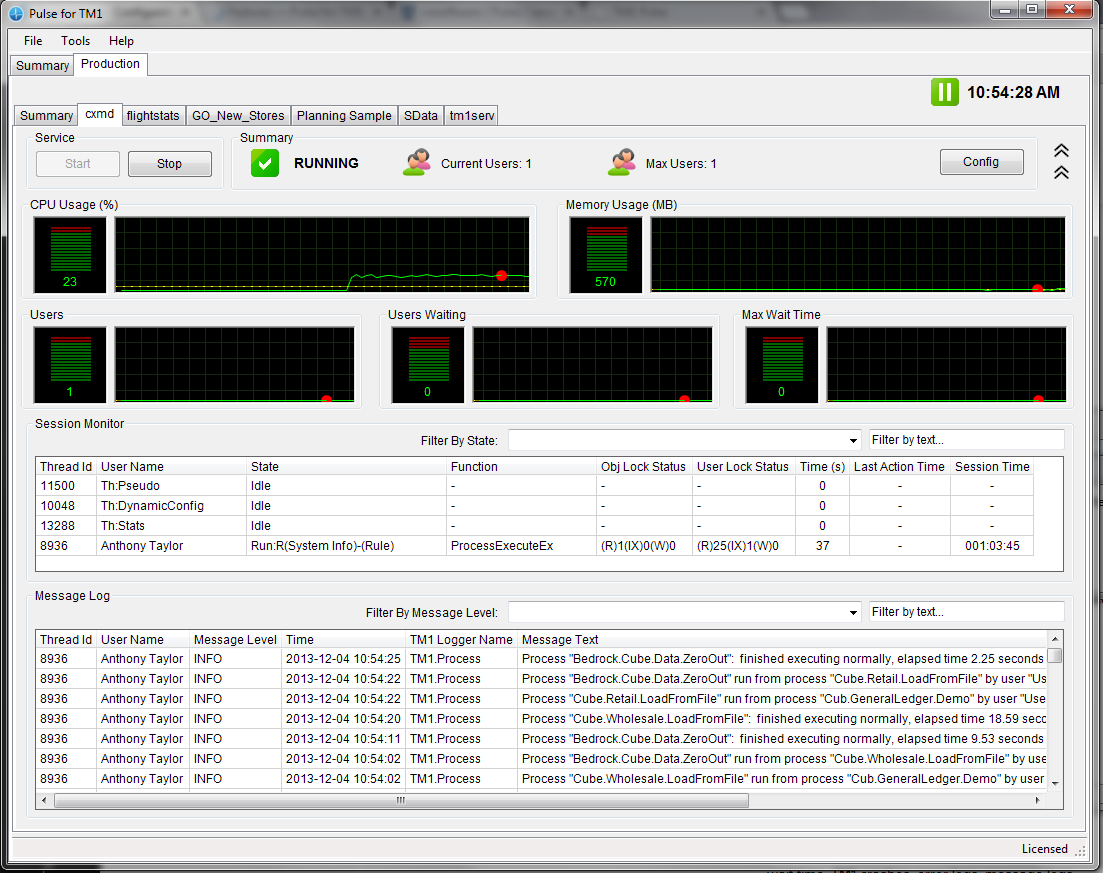Viewport: 1103px width, 873px height.
Task: Click the Message Log horizontal scrollbar
Action: 401,801
